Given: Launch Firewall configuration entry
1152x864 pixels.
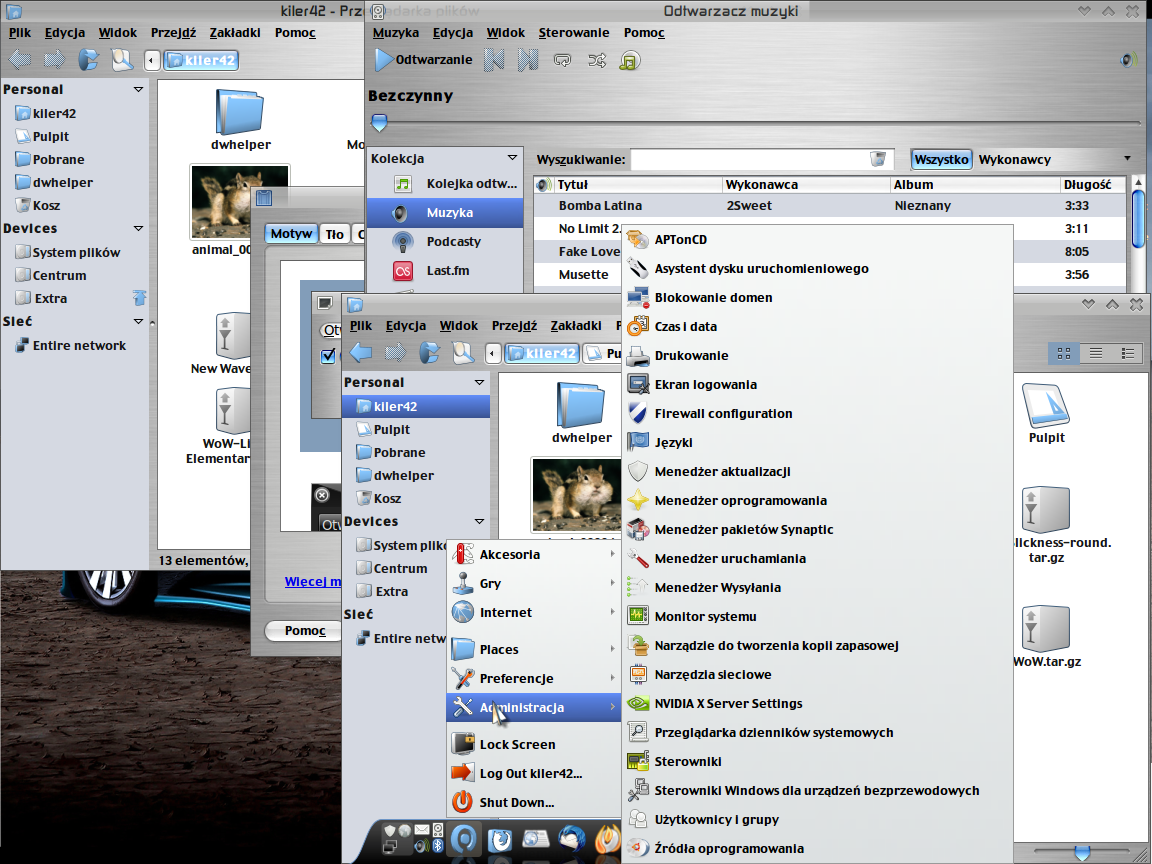Looking at the screenshot, I should tap(817, 414).
